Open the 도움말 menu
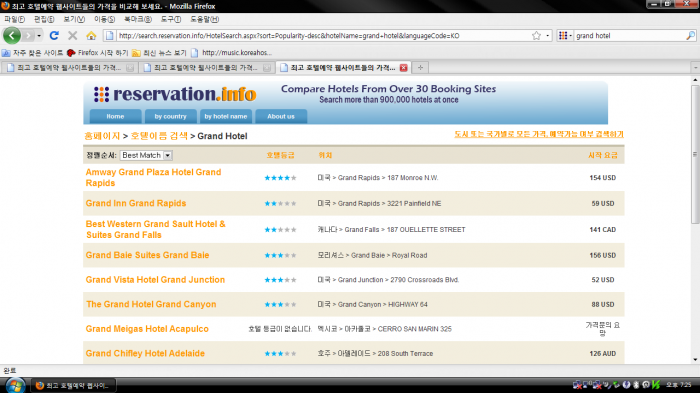The image size is (700, 393). click(204, 19)
